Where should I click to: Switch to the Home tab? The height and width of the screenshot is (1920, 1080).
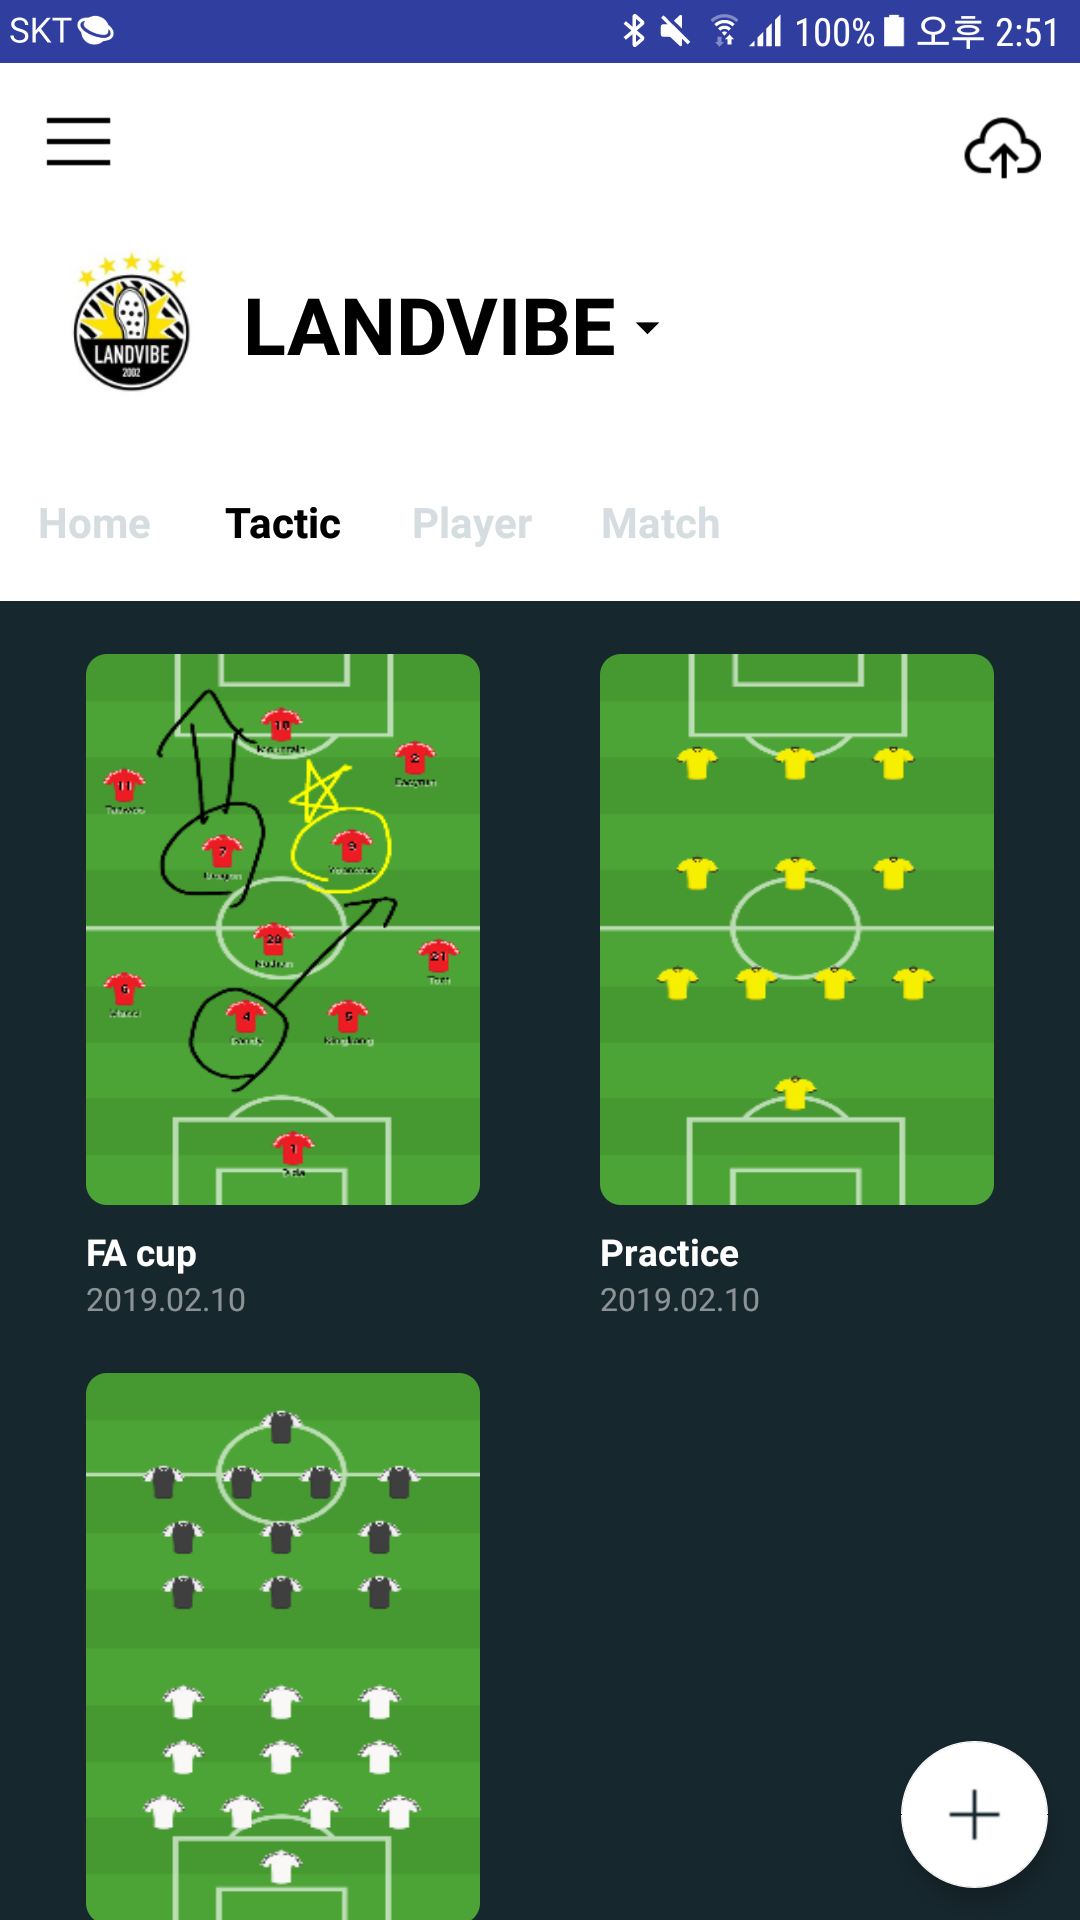(x=95, y=524)
